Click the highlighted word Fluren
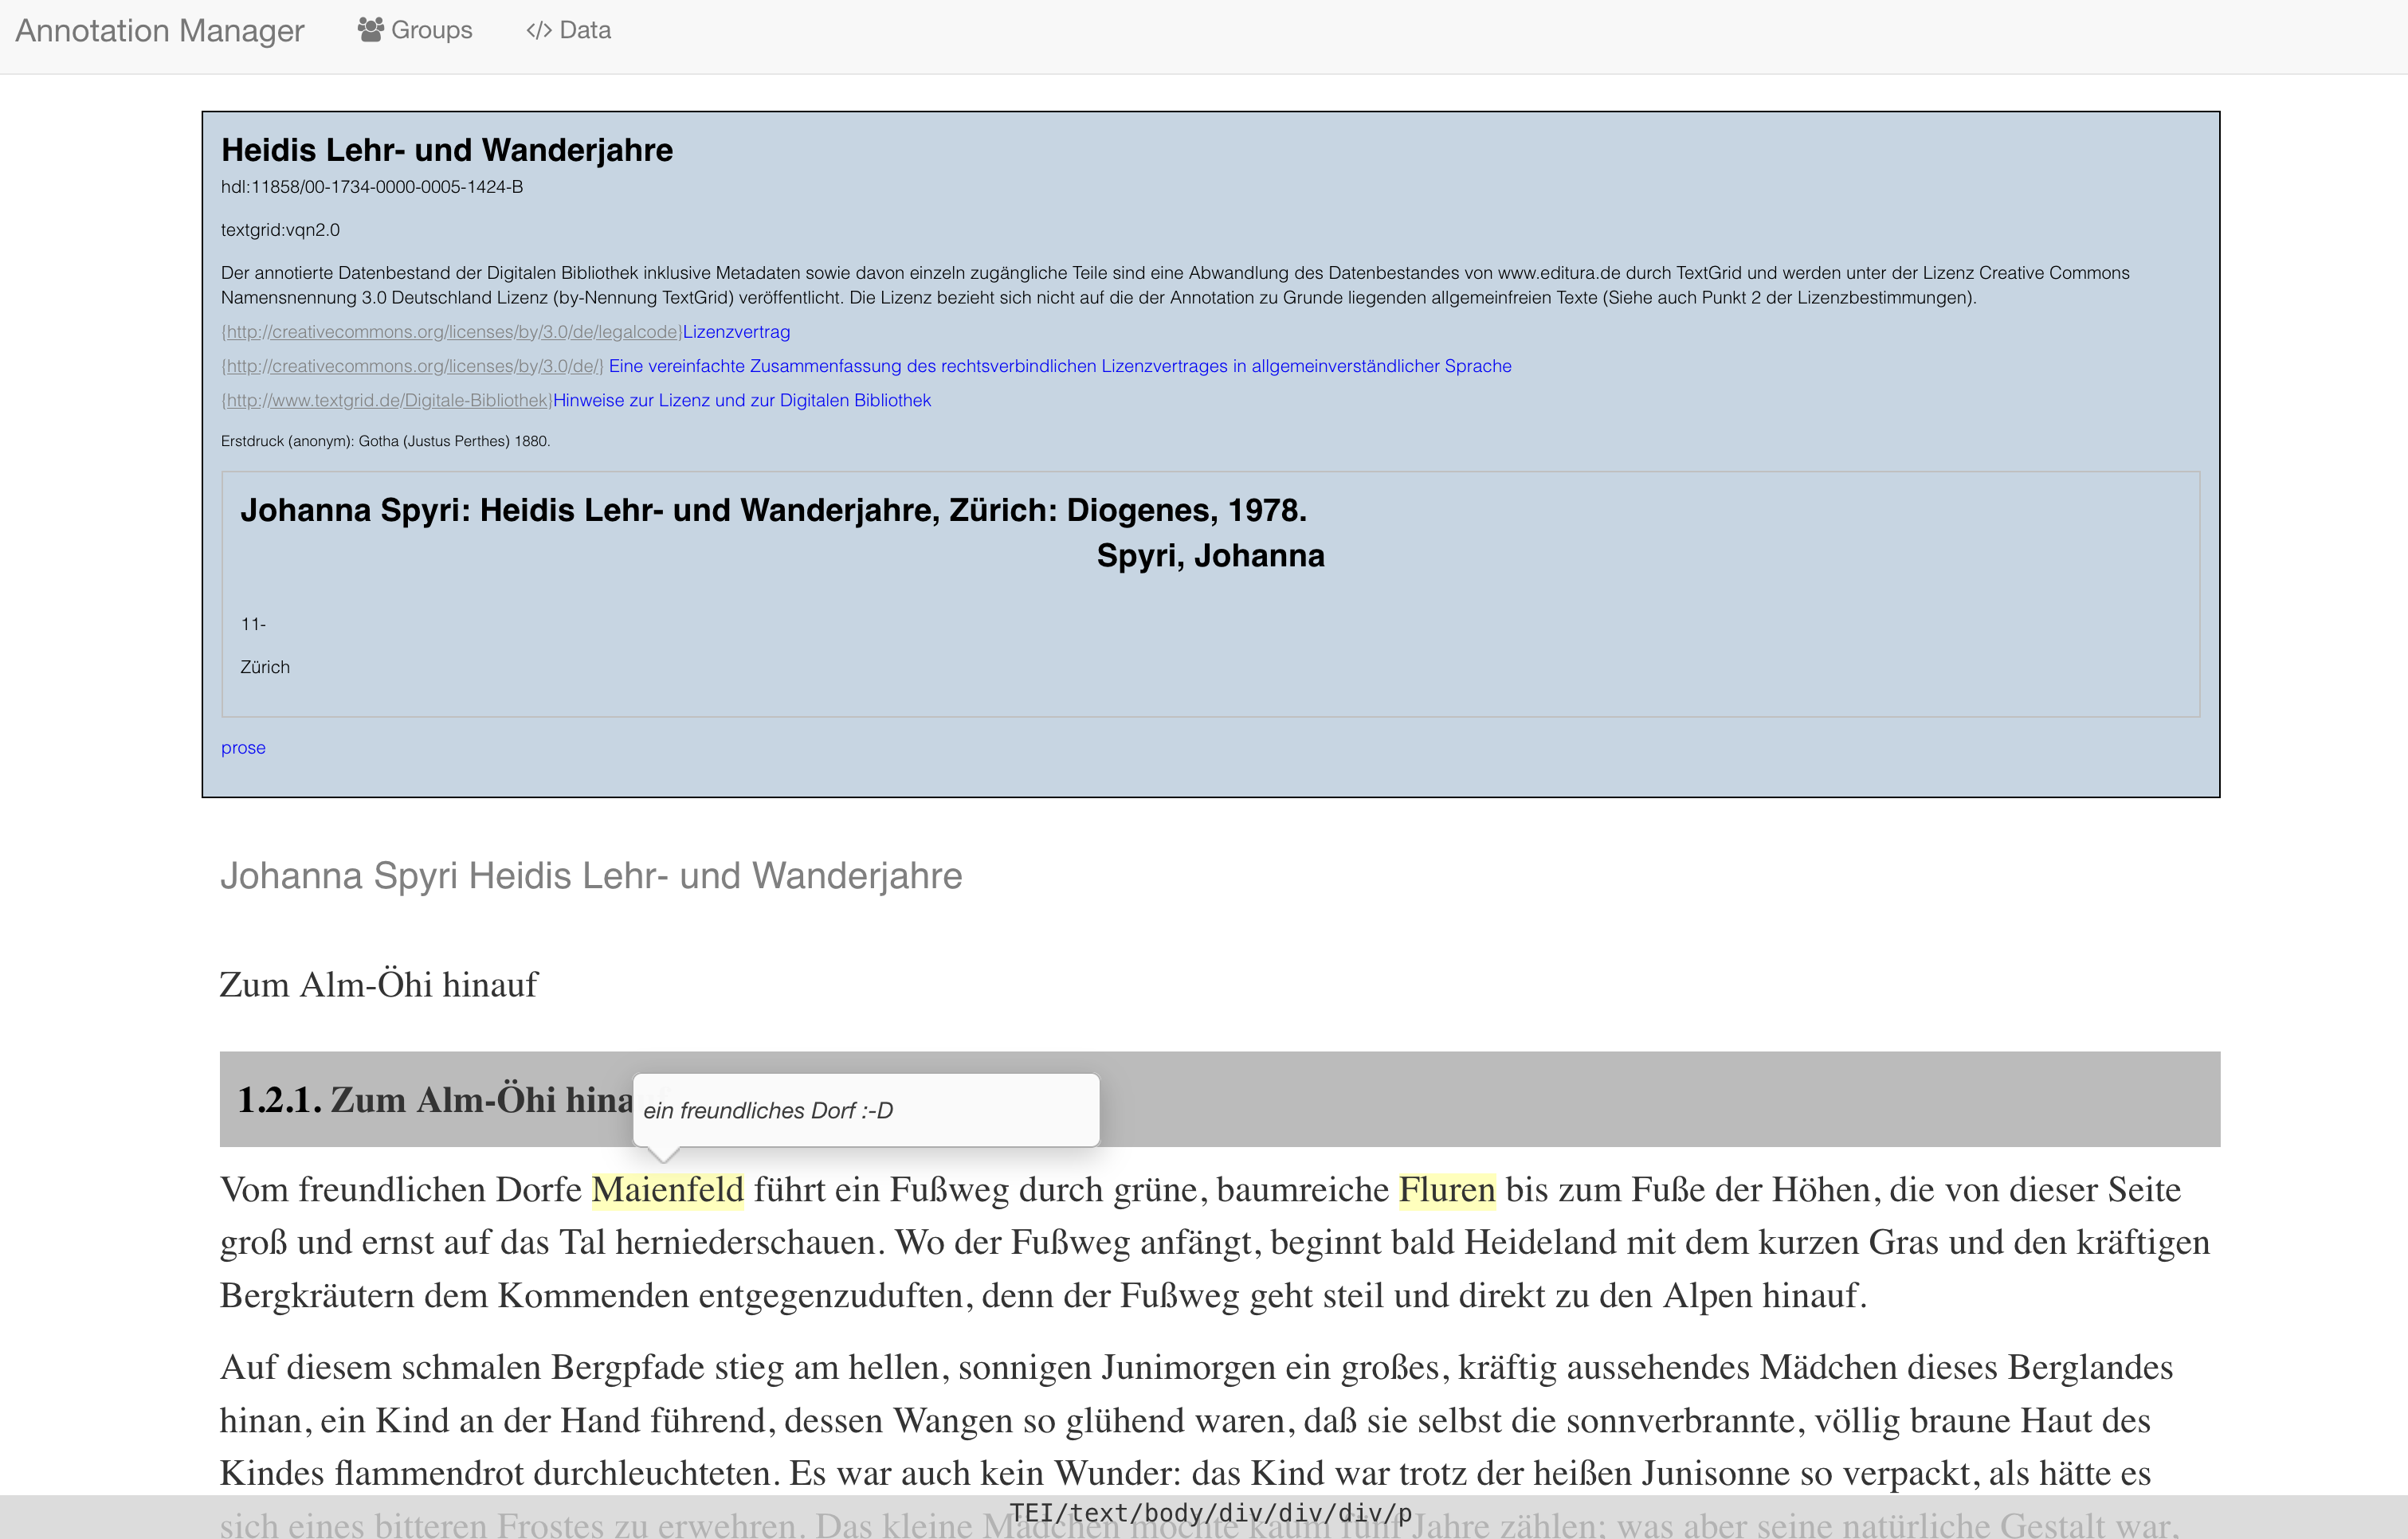Image resolution: width=2408 pixels, height=1539 pixels. (x=1446, y=1190)
